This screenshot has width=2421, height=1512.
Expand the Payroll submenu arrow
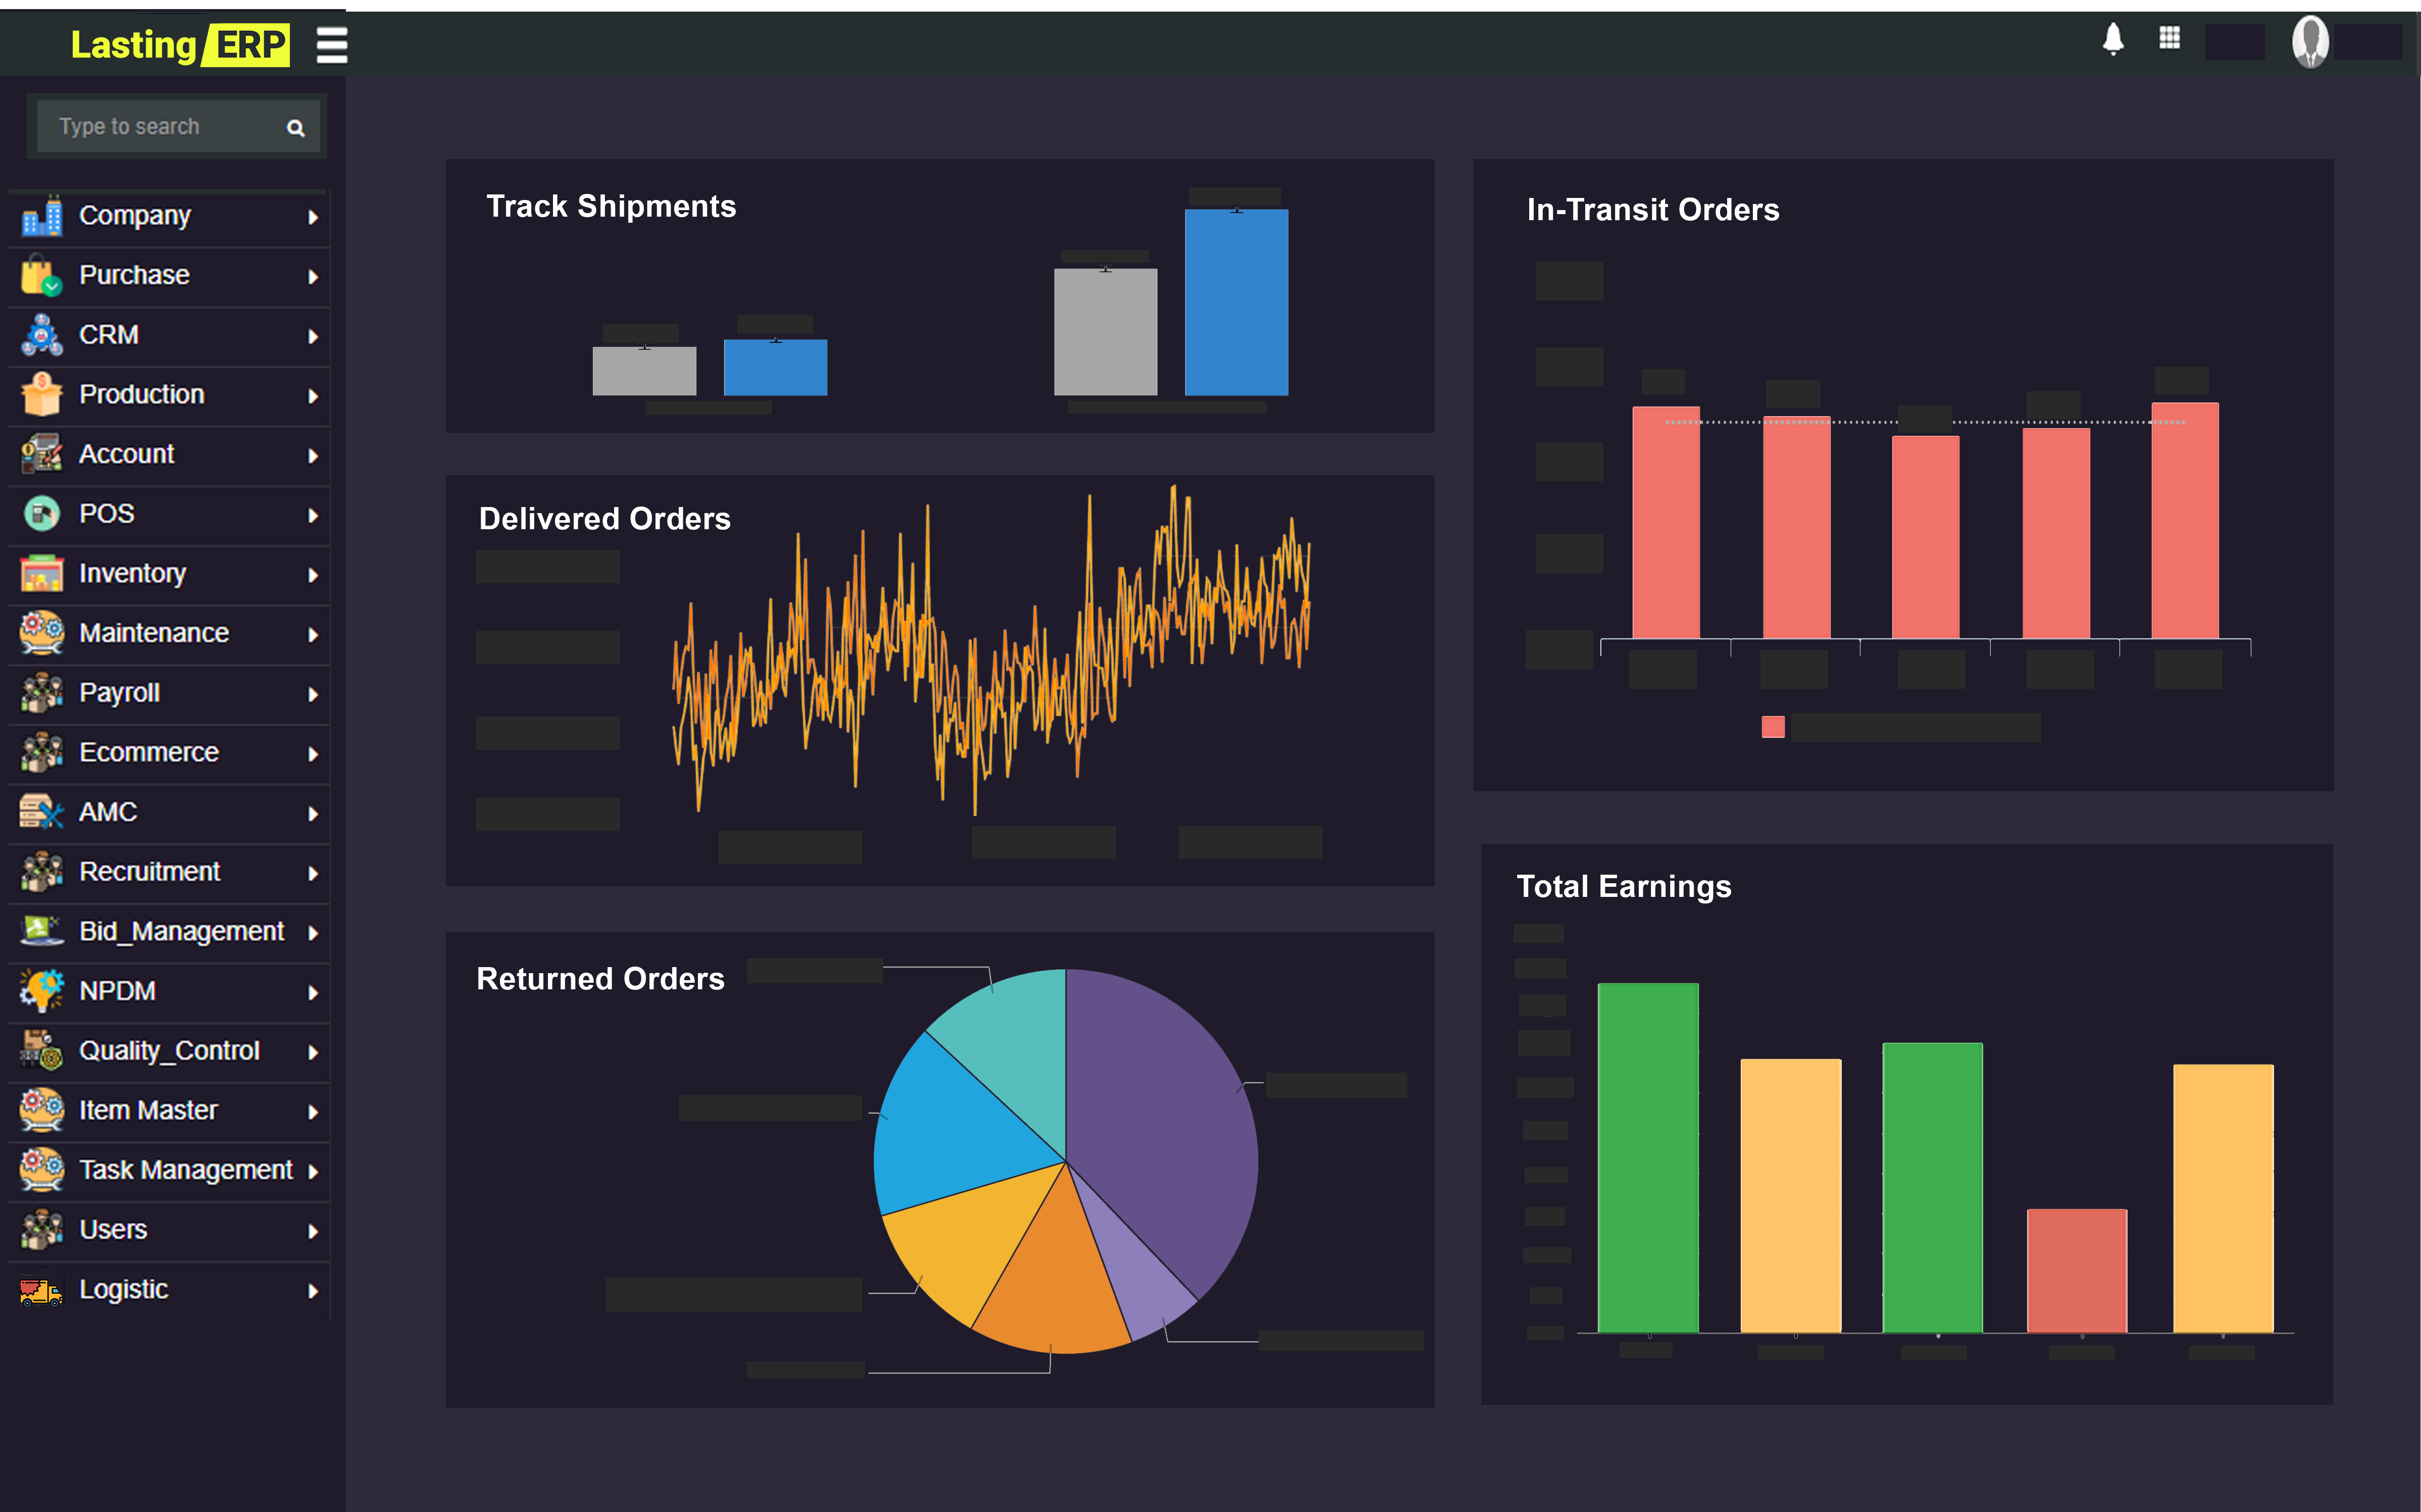click(x=313, y=695)
